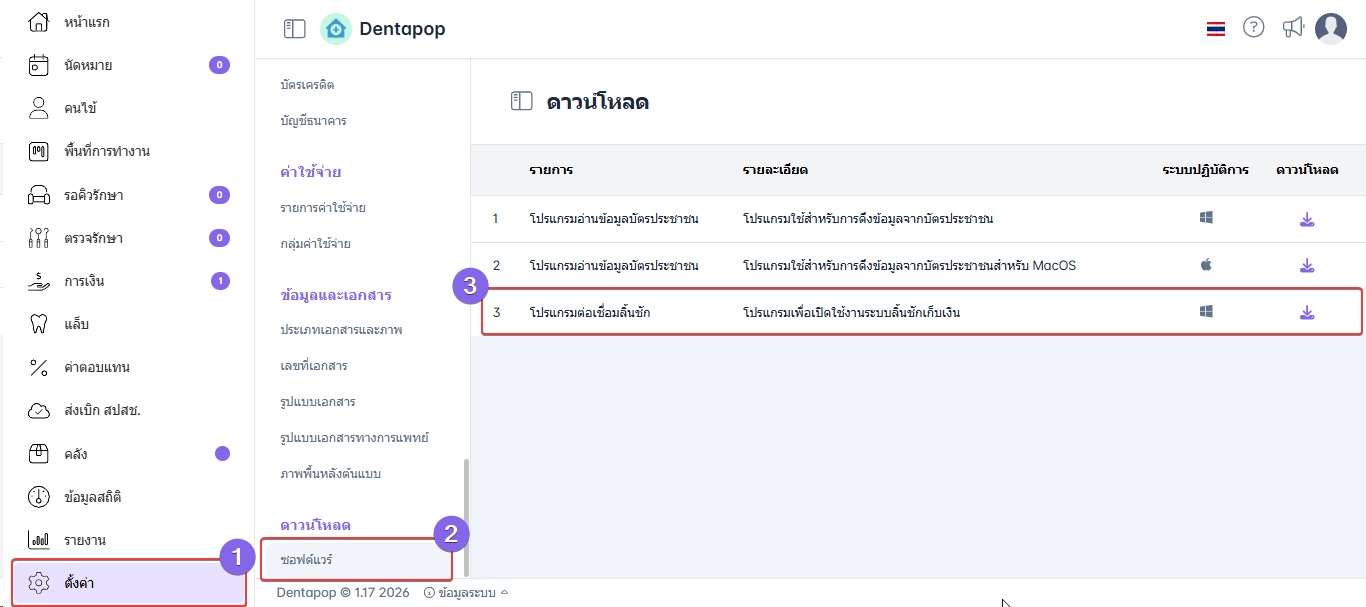This screenshot has width=1366, height=607.
Task: Select row text โปรแกรมต่อเชื่อมลิ้นชัก
Action: click(x=590, y=313)
